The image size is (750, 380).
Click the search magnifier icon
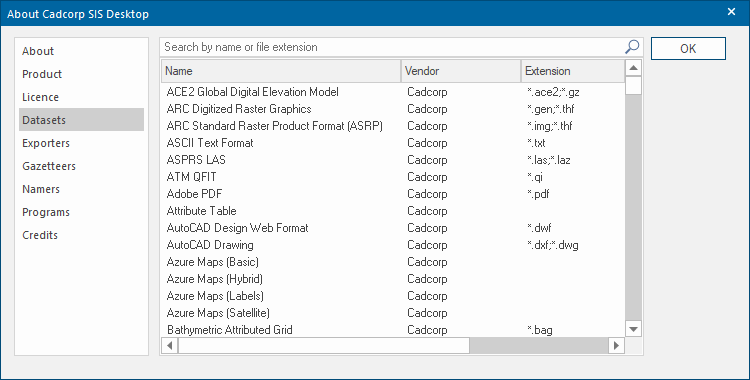pyautogui.click(x=632, y=47)
